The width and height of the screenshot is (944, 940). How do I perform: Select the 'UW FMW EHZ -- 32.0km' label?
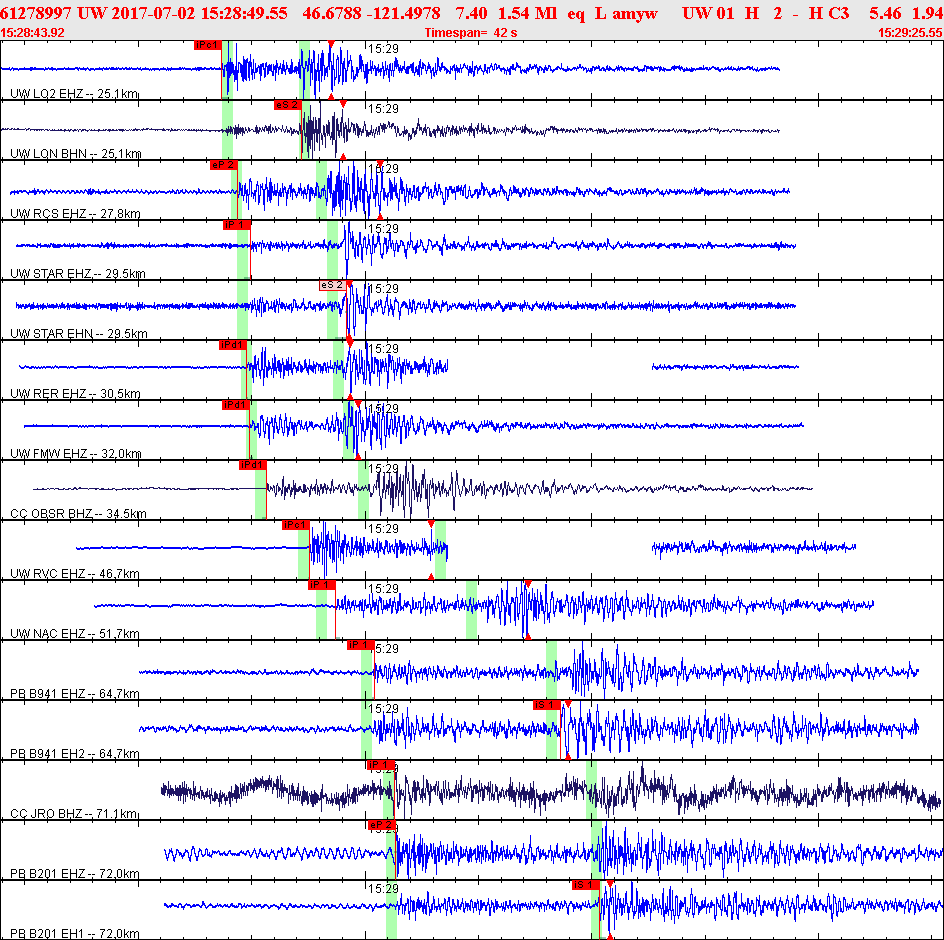[x=76, y=454]
